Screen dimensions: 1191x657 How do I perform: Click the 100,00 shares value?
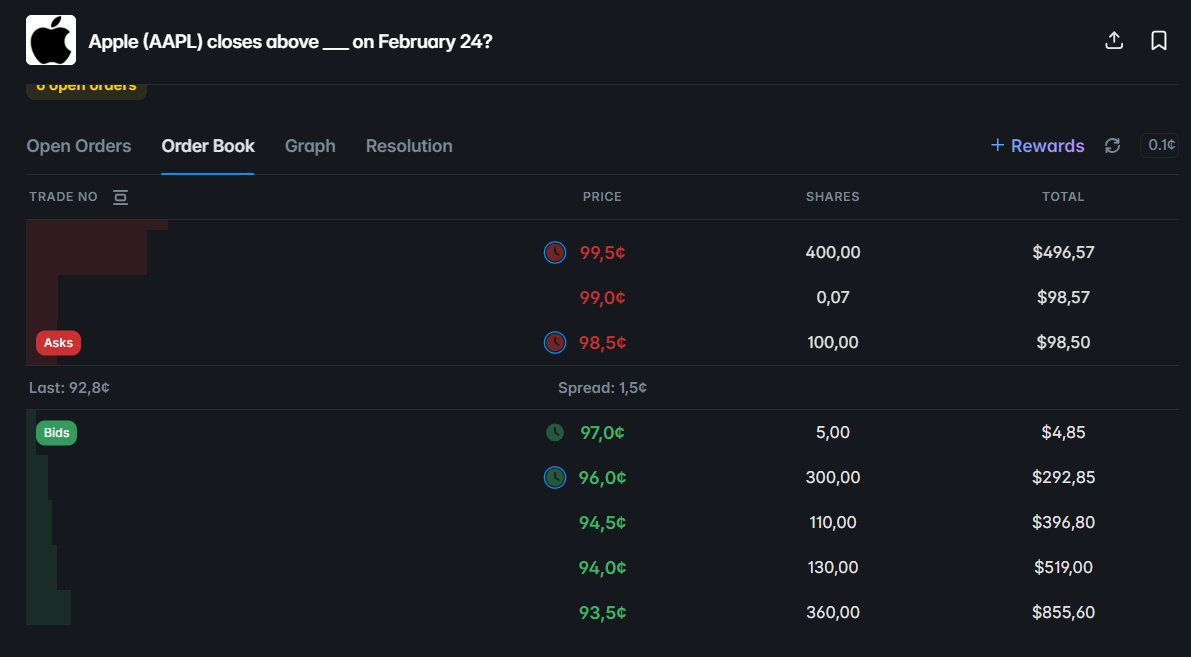[x=832, y=343]
